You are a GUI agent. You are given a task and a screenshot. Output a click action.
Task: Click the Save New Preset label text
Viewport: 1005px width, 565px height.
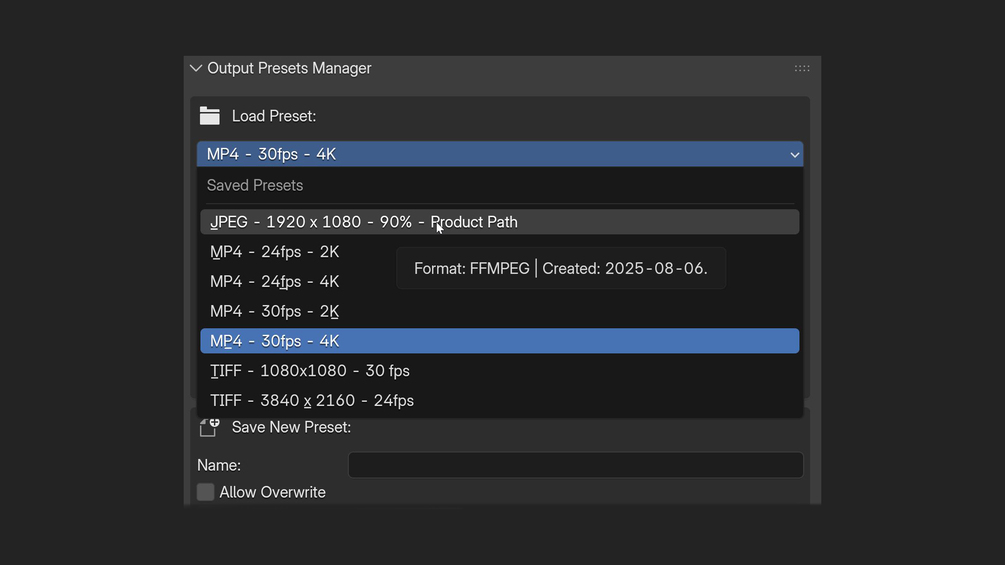(291, 428)
